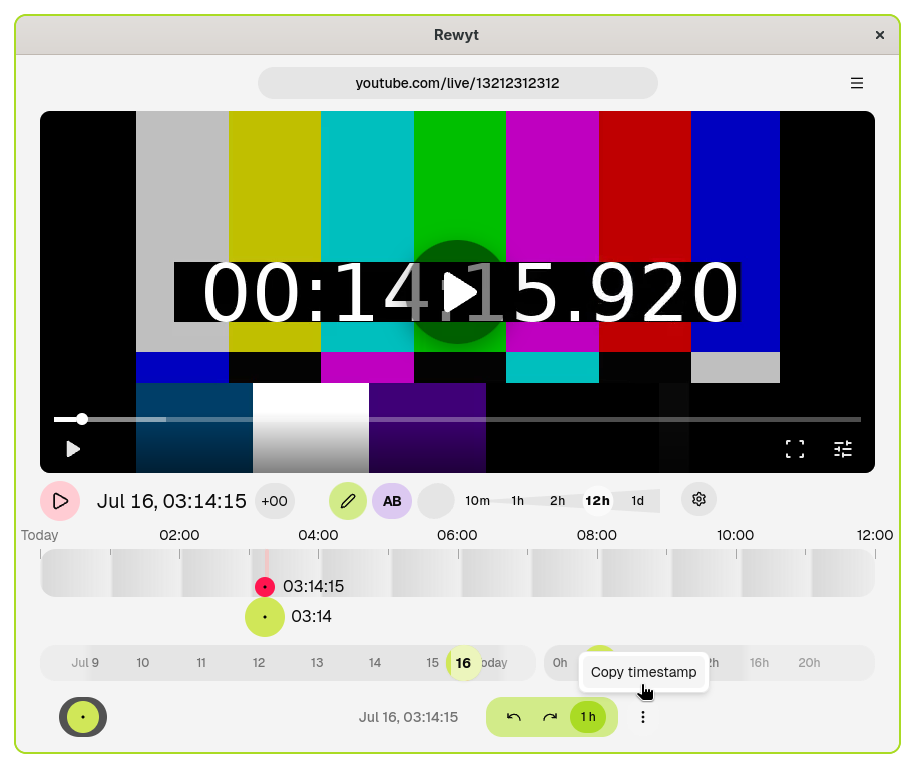This screenshot has width=913, height=768.
Task: Open the three-dot more options menu
Action: (x=643, y=717)
